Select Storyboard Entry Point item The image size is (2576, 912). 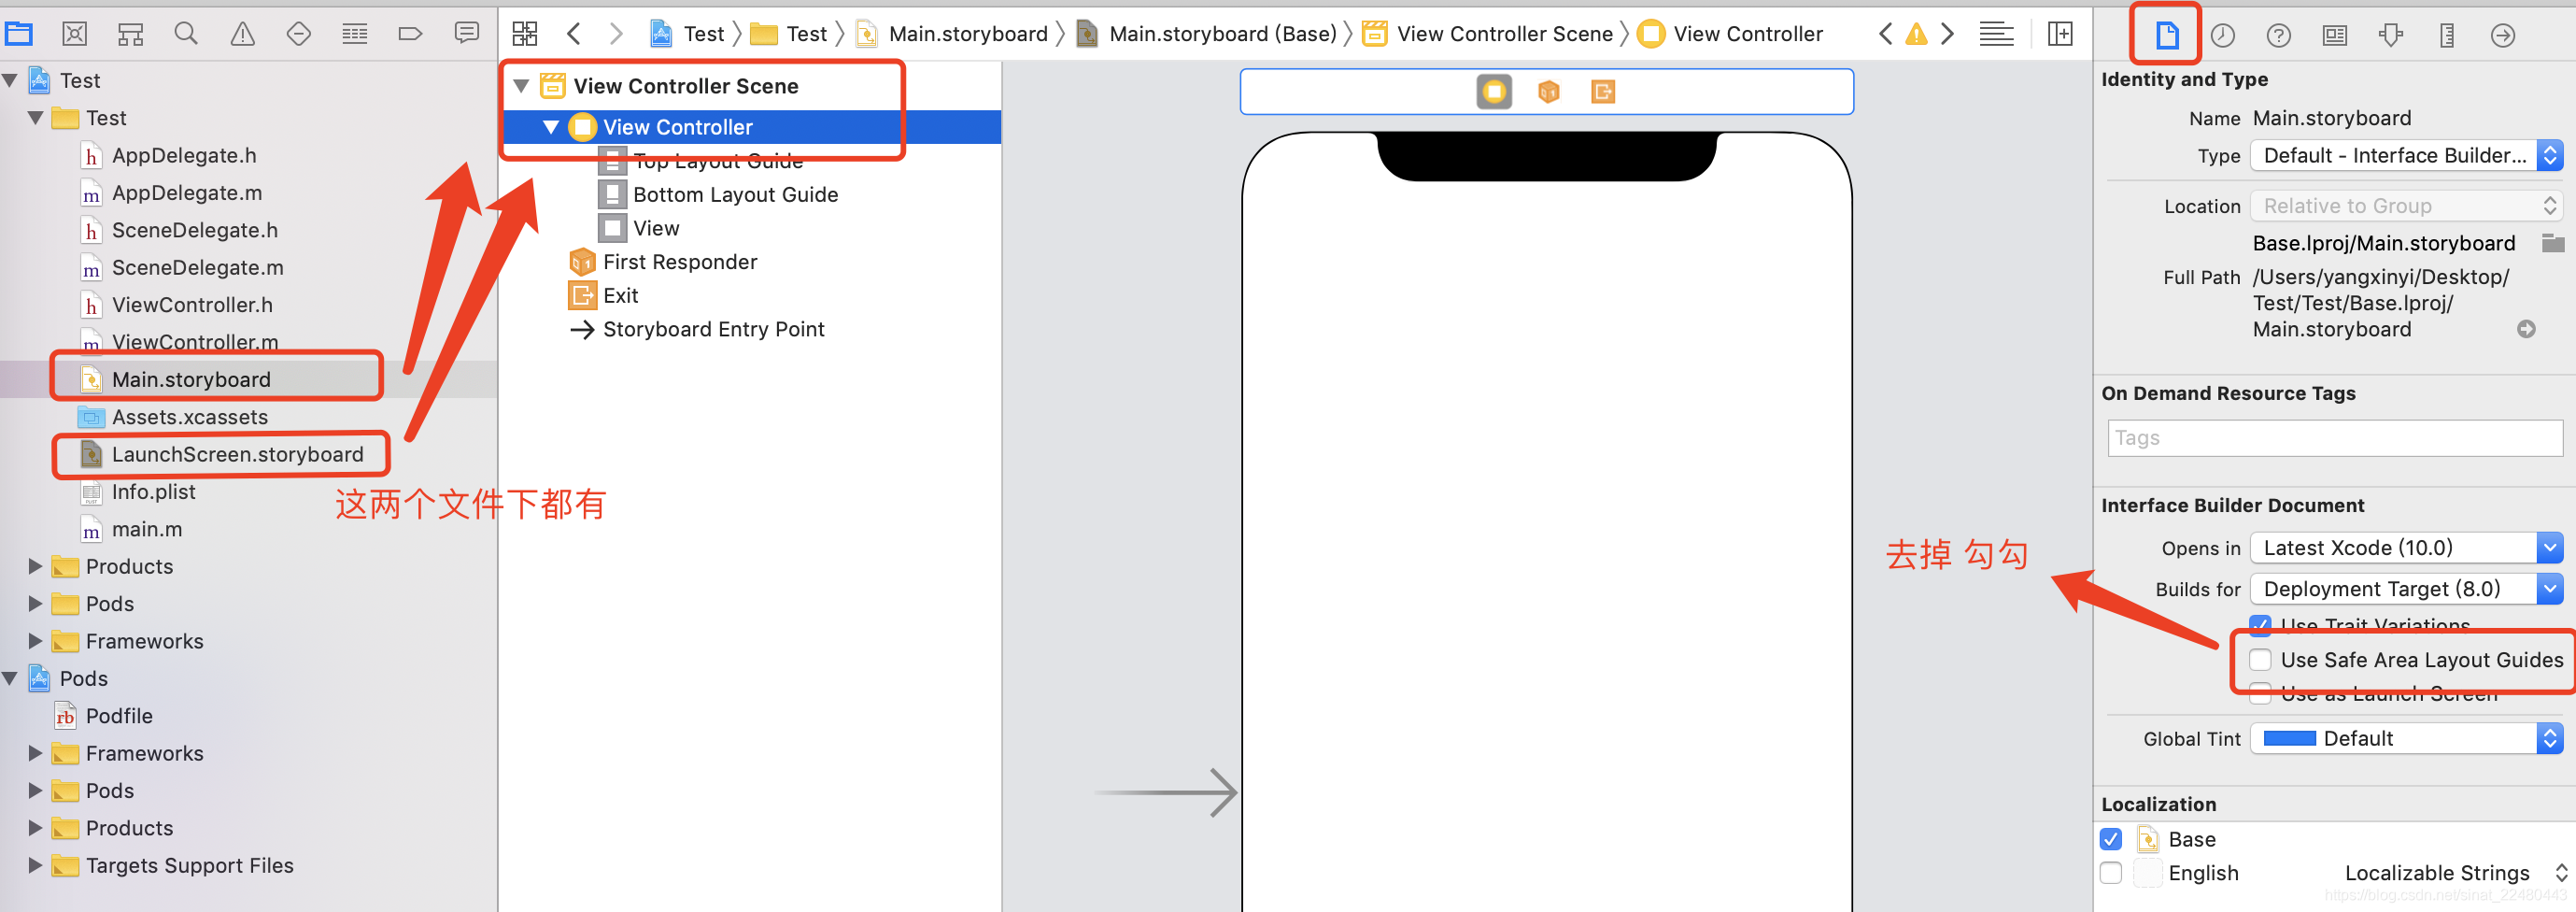(x=713, y=329)
